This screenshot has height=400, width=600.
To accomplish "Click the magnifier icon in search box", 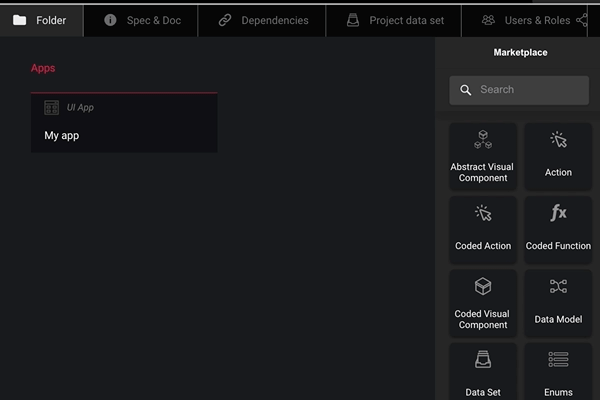I will (465, 90).
